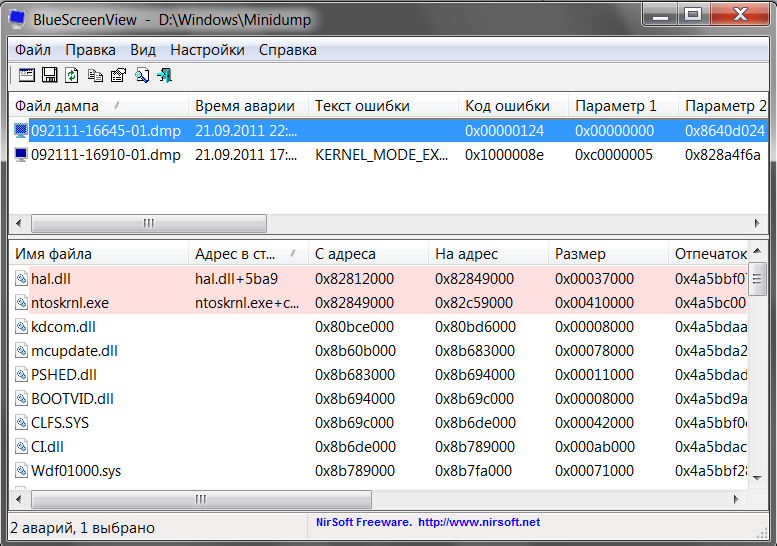Viewport: 777px width, 546px height.
Task: Click the KERNEL_MODE_EX... error text cell
Action: 381,155
